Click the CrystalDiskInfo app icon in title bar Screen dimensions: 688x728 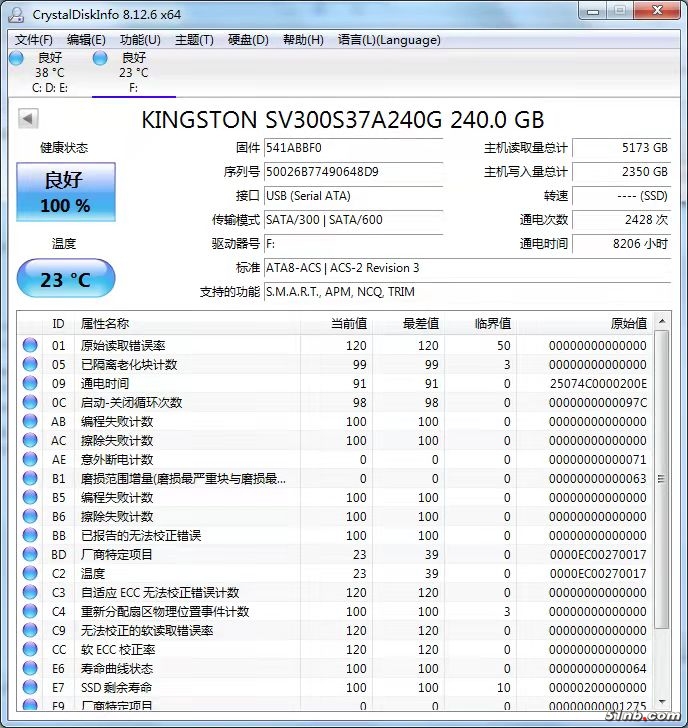17,13
